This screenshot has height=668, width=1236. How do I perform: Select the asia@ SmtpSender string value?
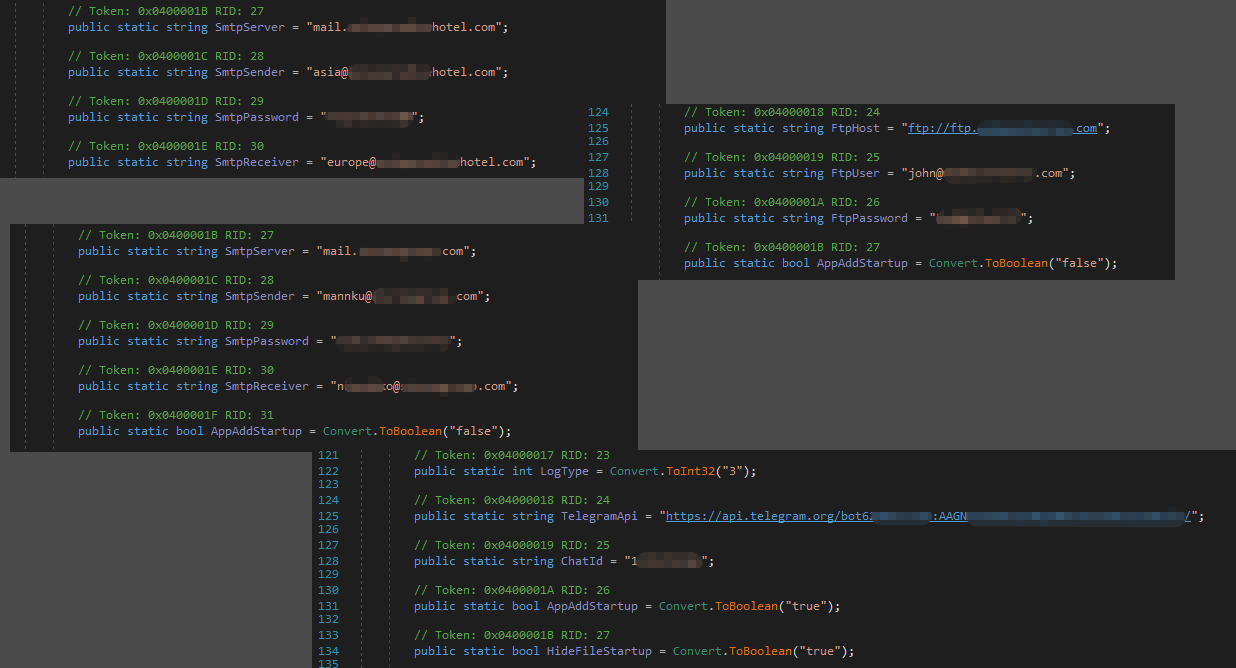click(413, 72)
